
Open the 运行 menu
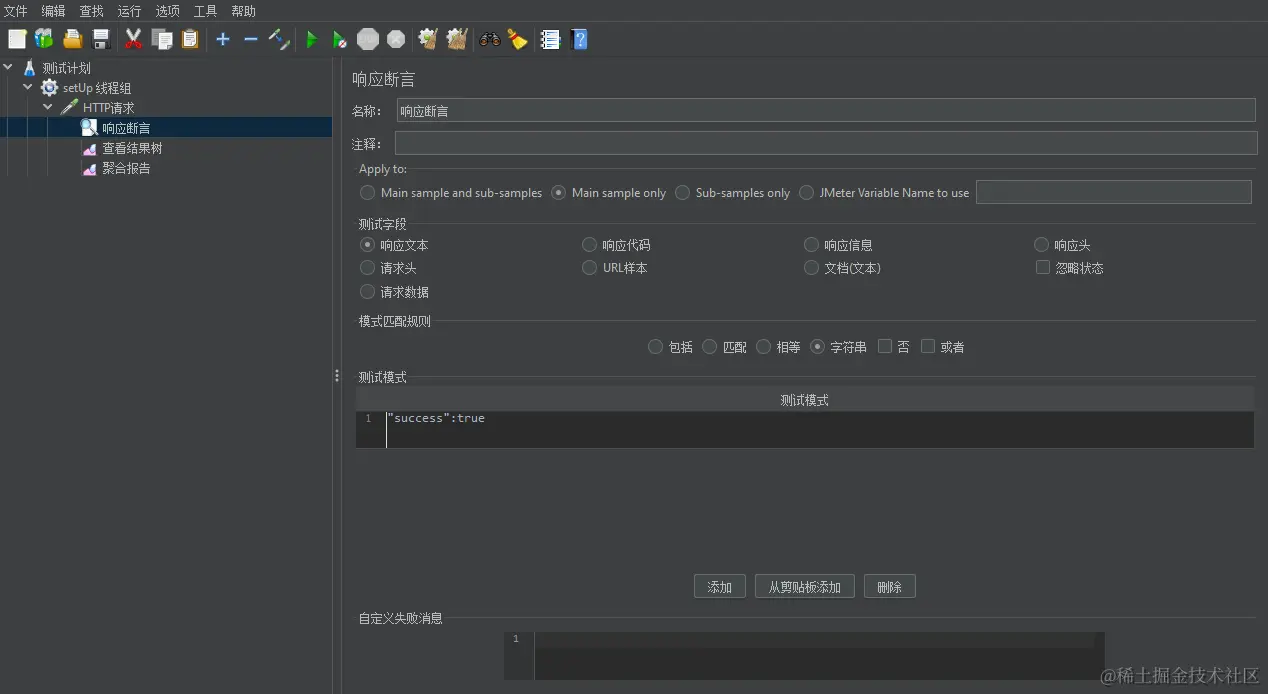click(x=127, y=11)
